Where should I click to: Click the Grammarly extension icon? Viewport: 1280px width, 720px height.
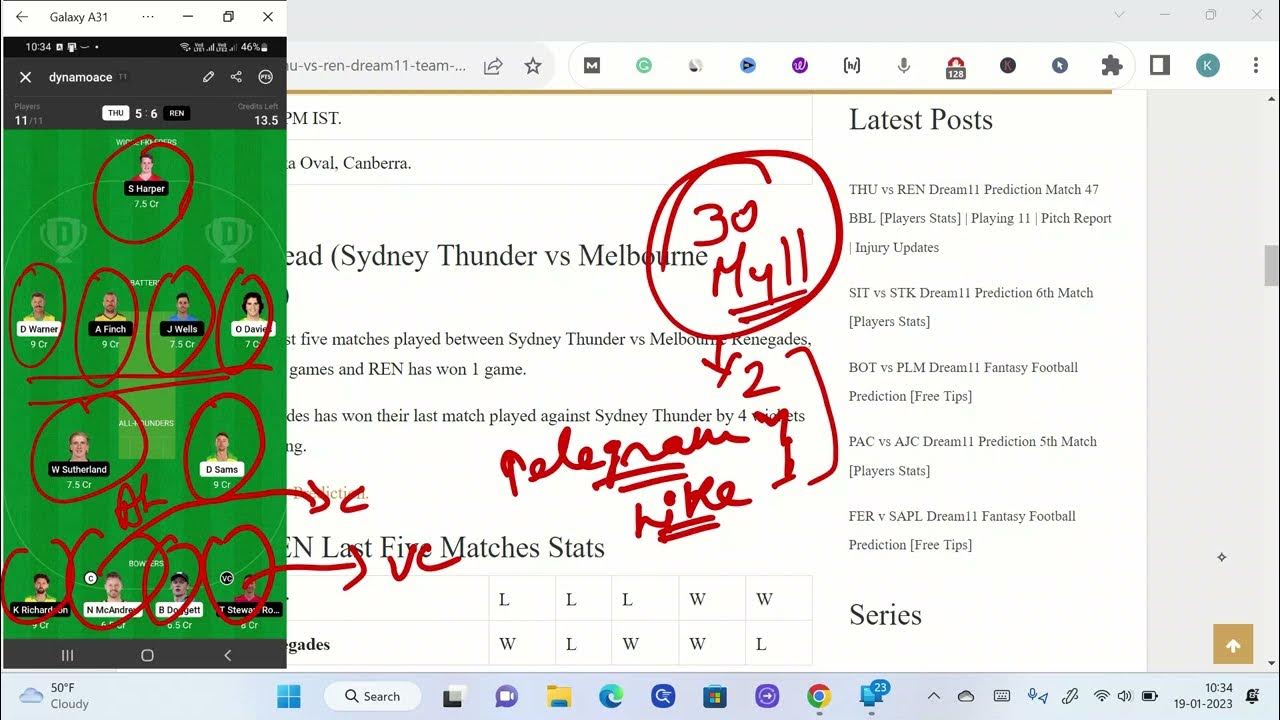click(x=644, y=66)
